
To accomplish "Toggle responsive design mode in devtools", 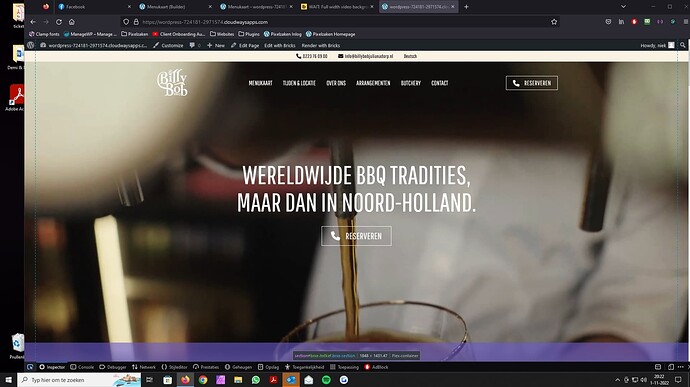I will (671, 367).
